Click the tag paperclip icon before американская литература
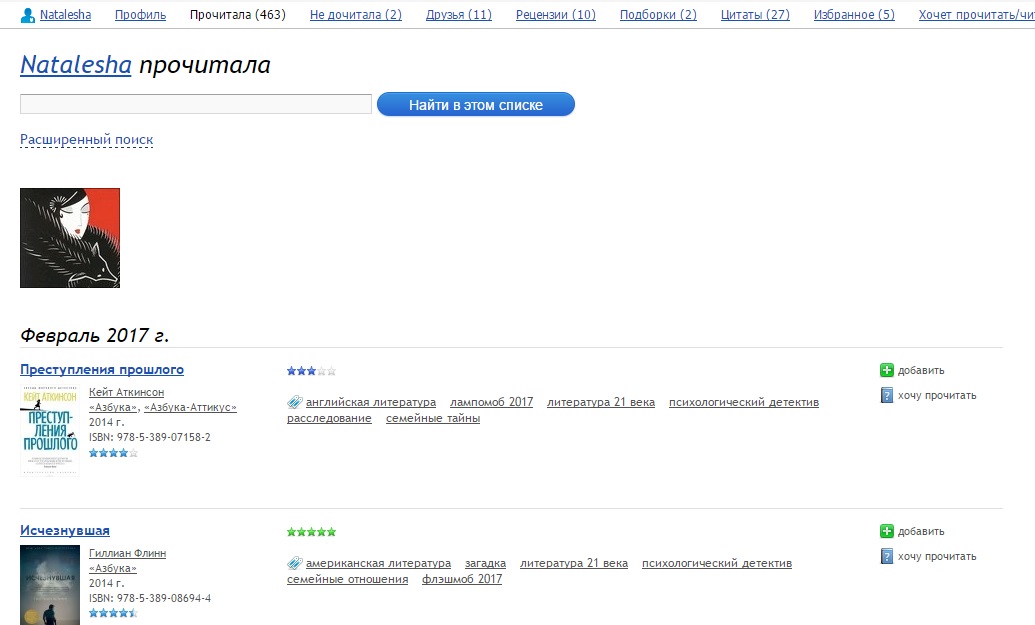 (294, 563)
